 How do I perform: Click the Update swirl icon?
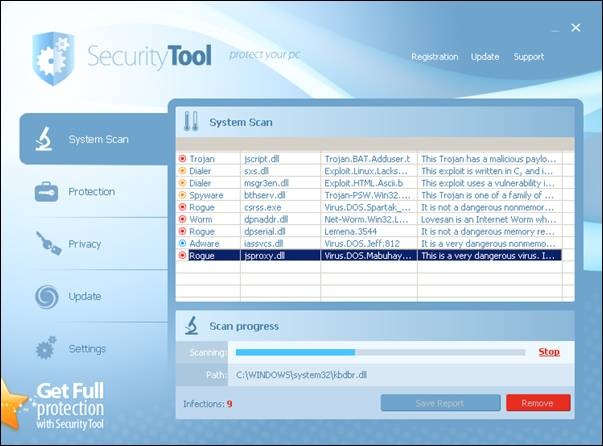tap(47, 296)
